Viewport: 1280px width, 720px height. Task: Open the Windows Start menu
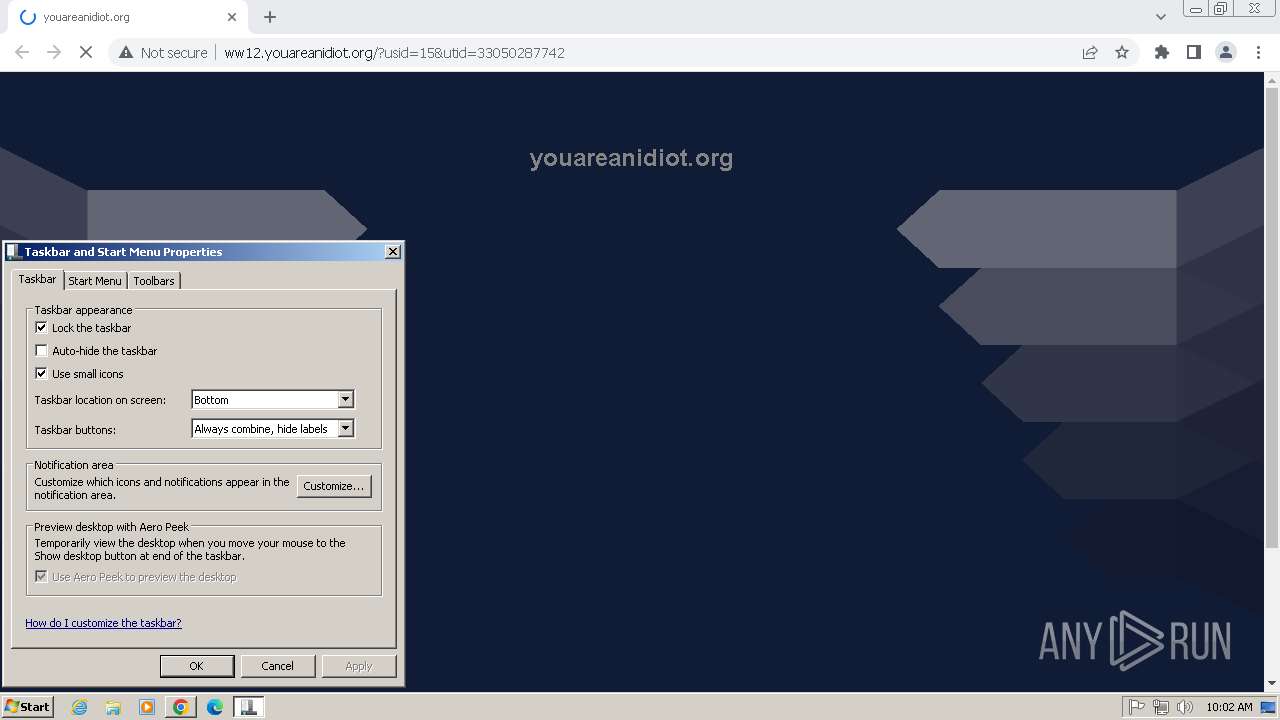[x=28, y=706]
